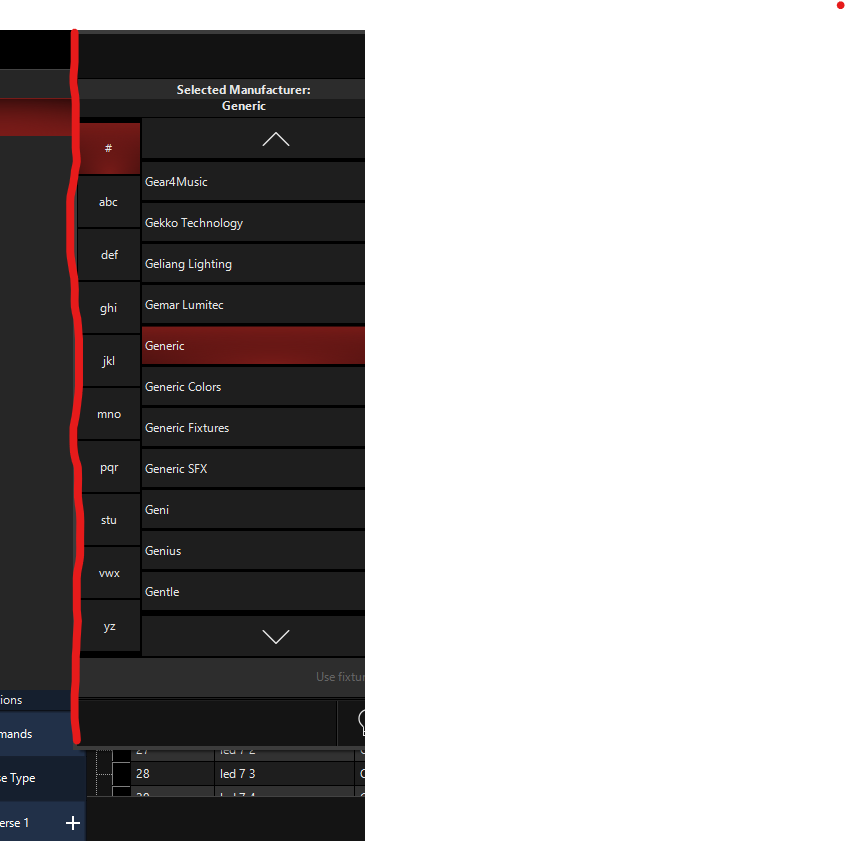Select fixture number 28 cell

(x=172, y=774)
